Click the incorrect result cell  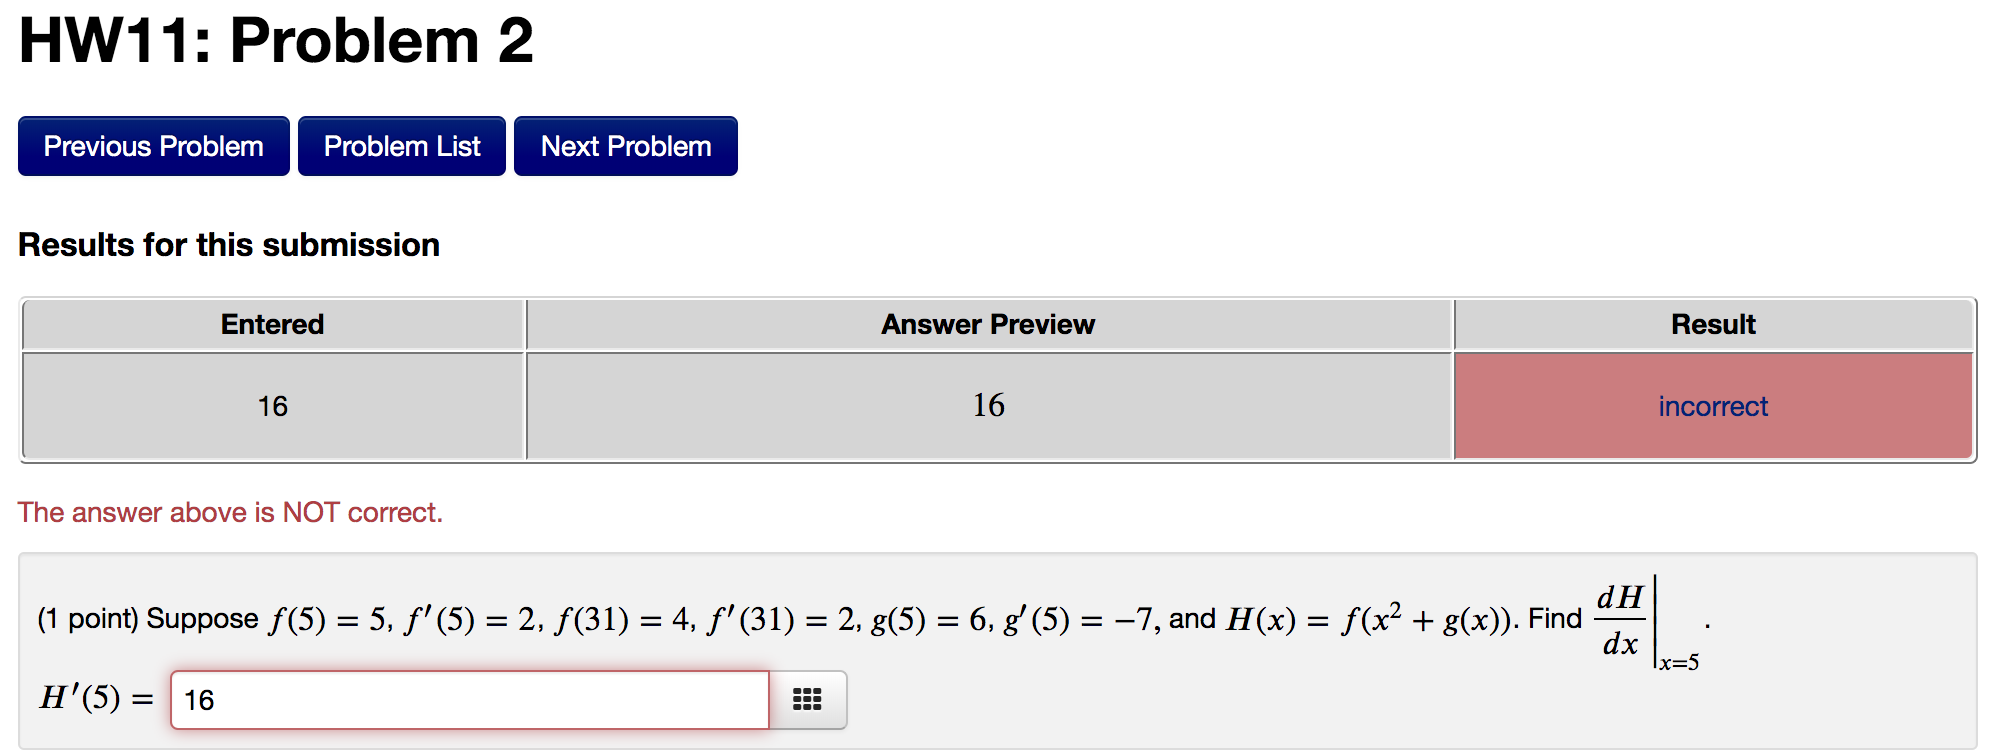[x=1712, y=405]
